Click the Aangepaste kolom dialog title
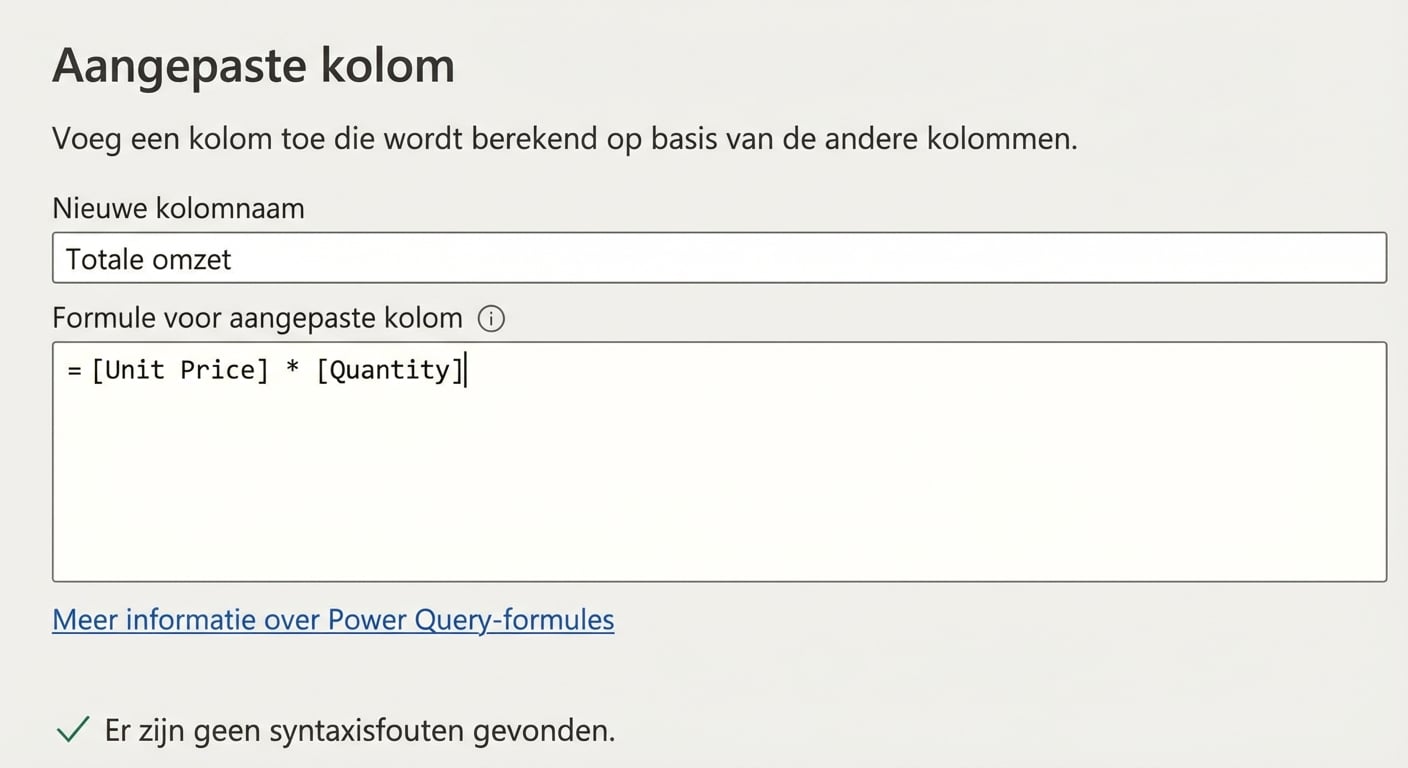Viewport: 1408px width, 768px height. tap(254, 64)
